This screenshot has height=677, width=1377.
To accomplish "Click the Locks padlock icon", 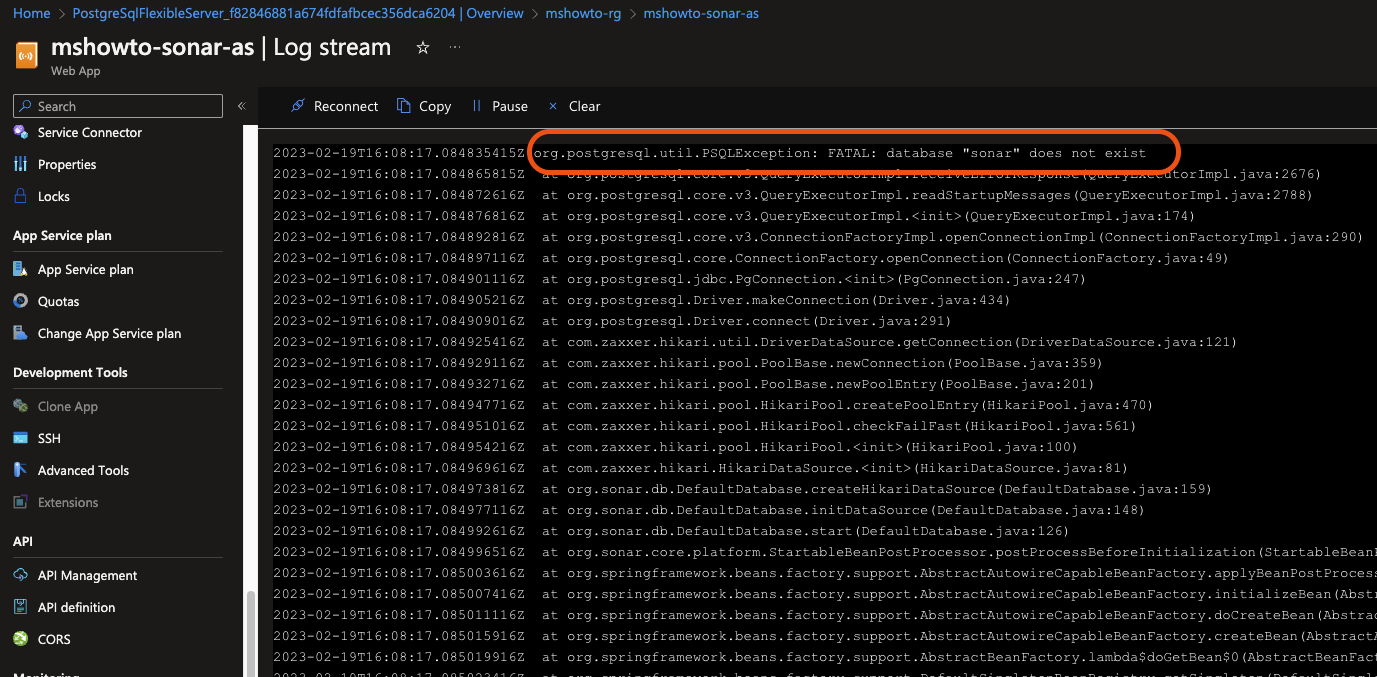I will pos(20,196).
